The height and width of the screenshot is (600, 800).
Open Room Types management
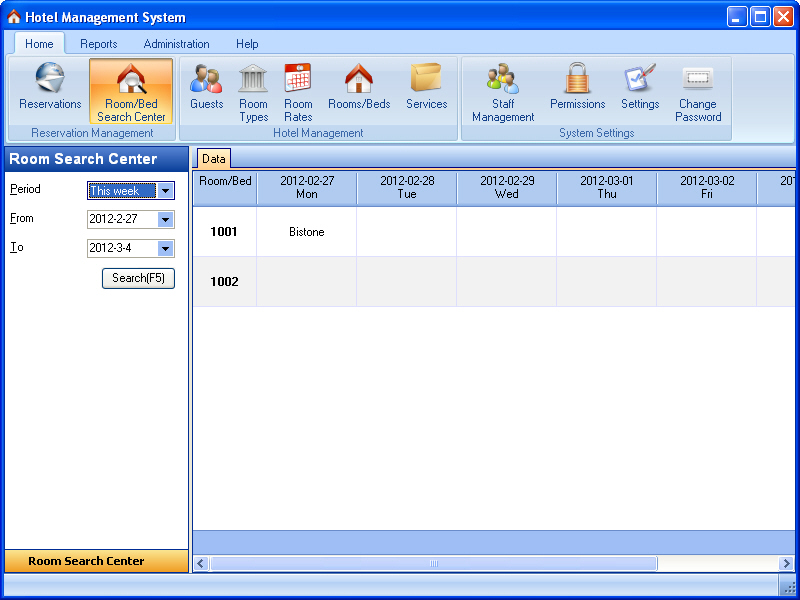(x=253, y=88)
